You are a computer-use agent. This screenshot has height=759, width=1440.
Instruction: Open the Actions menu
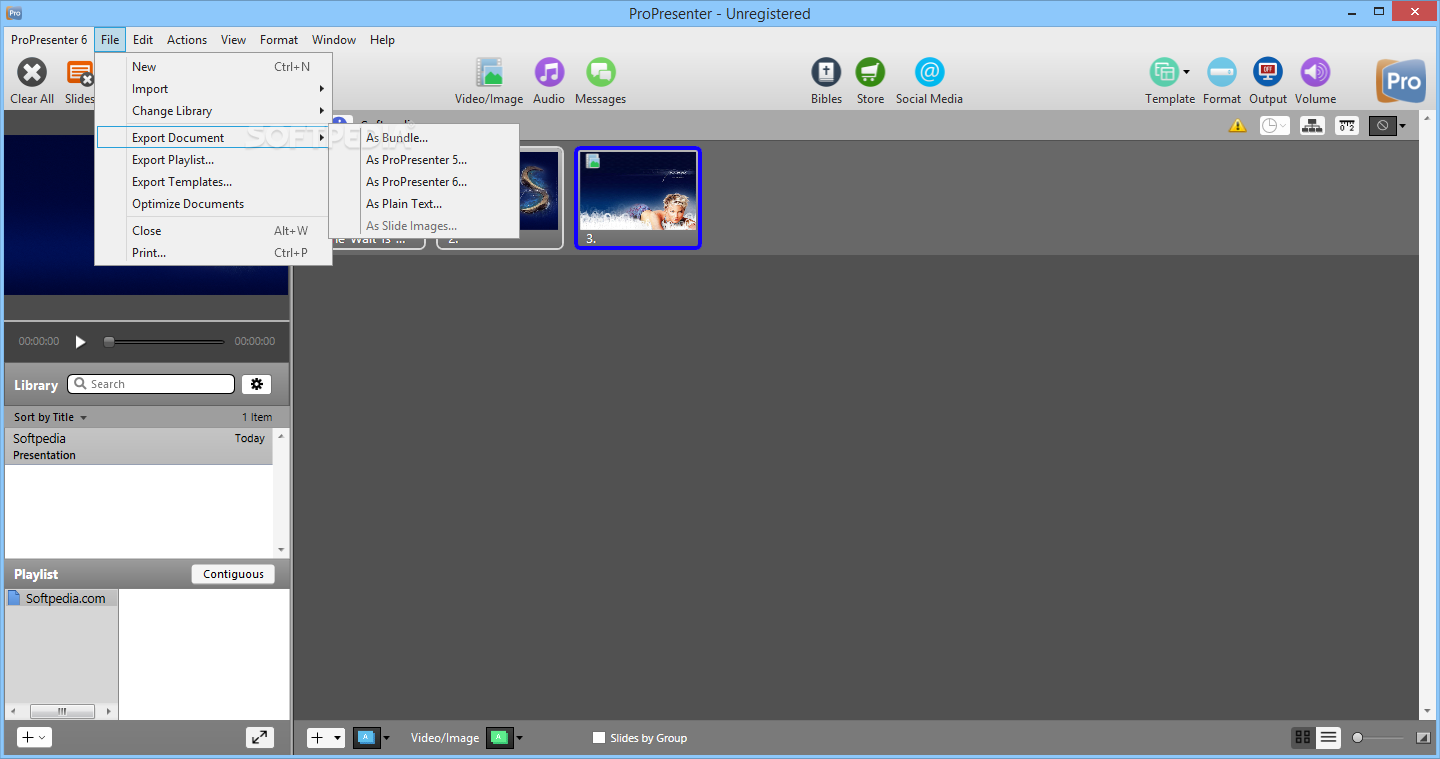point(187,40)
